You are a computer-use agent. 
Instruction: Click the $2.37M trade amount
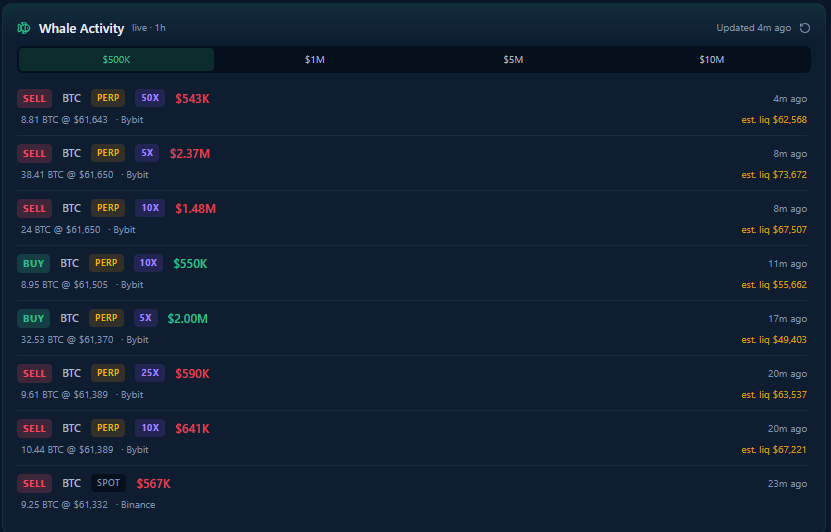tap(190, 154)
